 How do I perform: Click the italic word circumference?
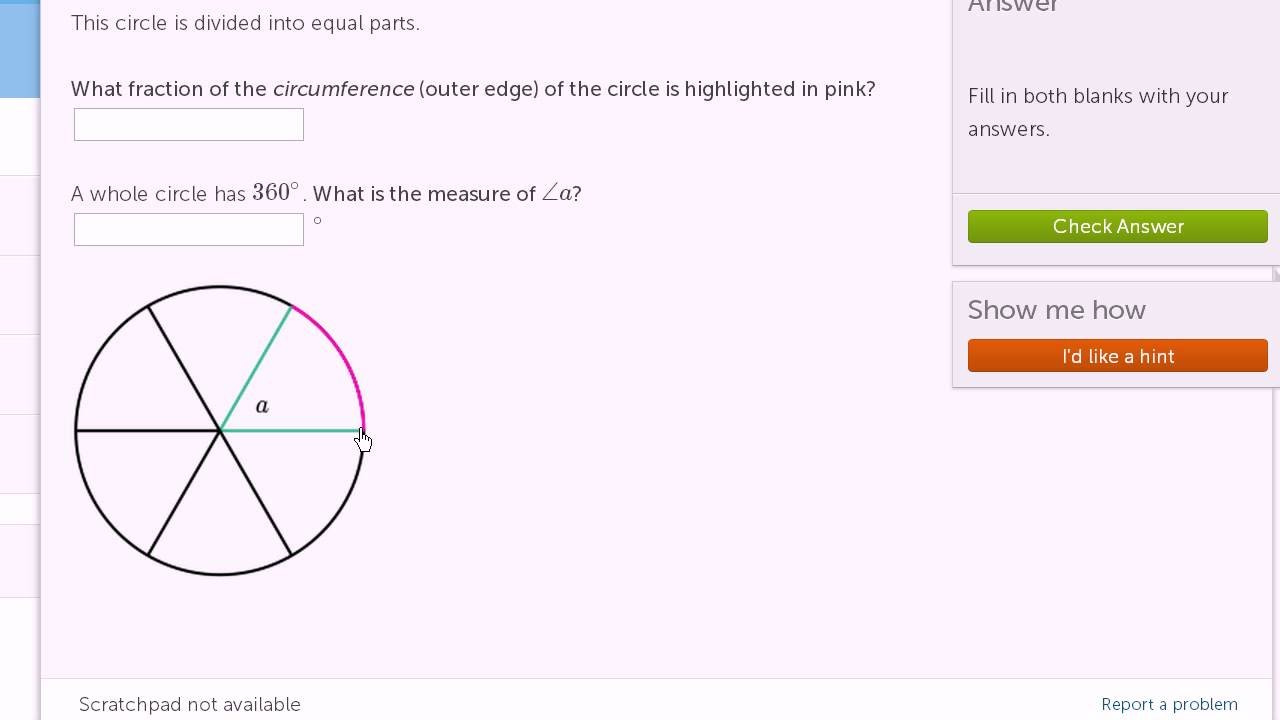point(343,89)
